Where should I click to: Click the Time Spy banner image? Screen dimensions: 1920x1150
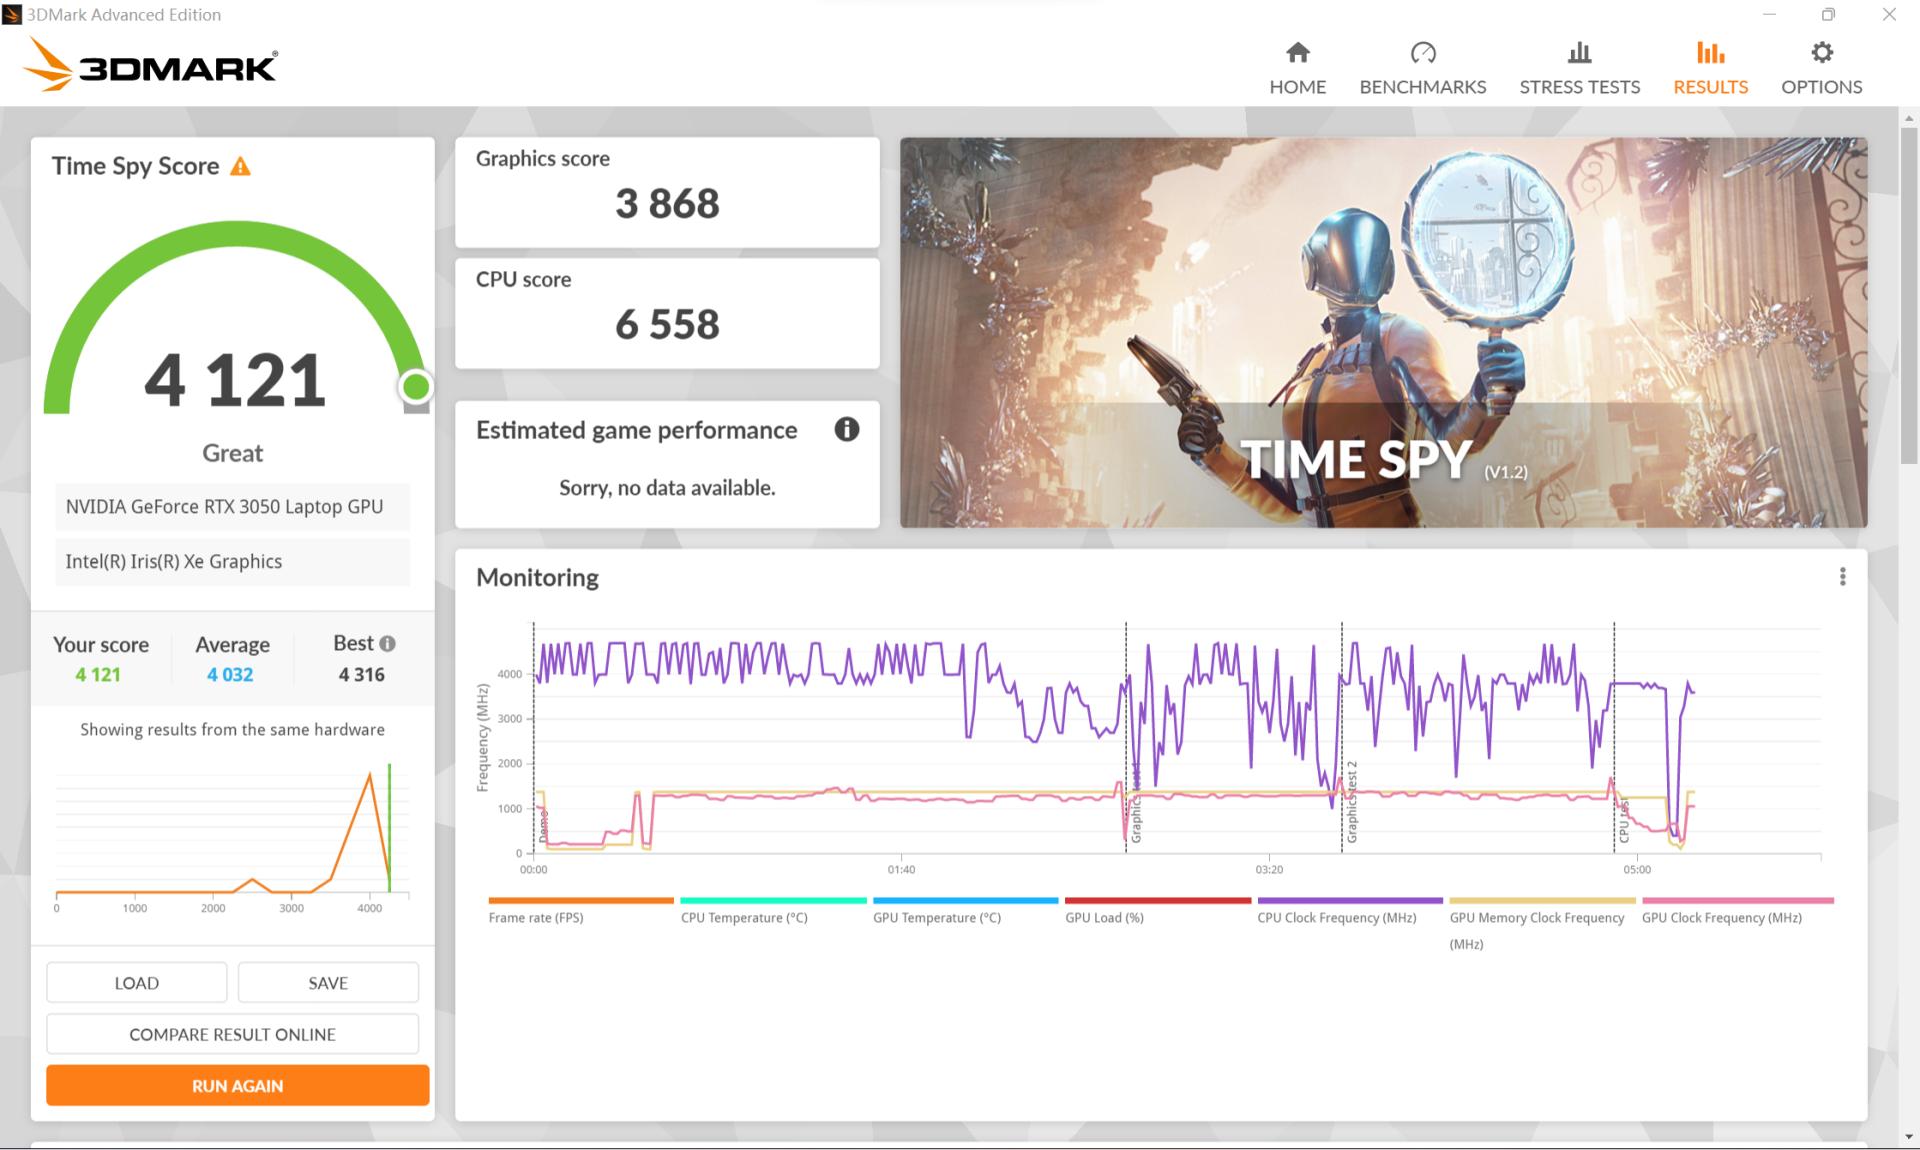click(1383, 332)
